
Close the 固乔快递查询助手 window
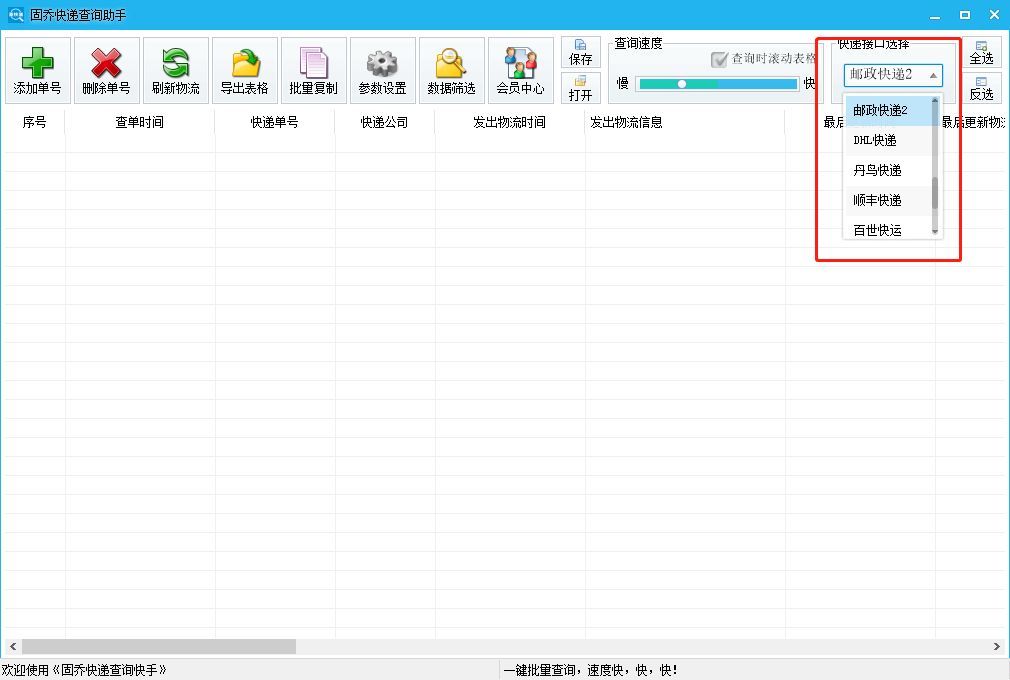(x=995, y=15)
